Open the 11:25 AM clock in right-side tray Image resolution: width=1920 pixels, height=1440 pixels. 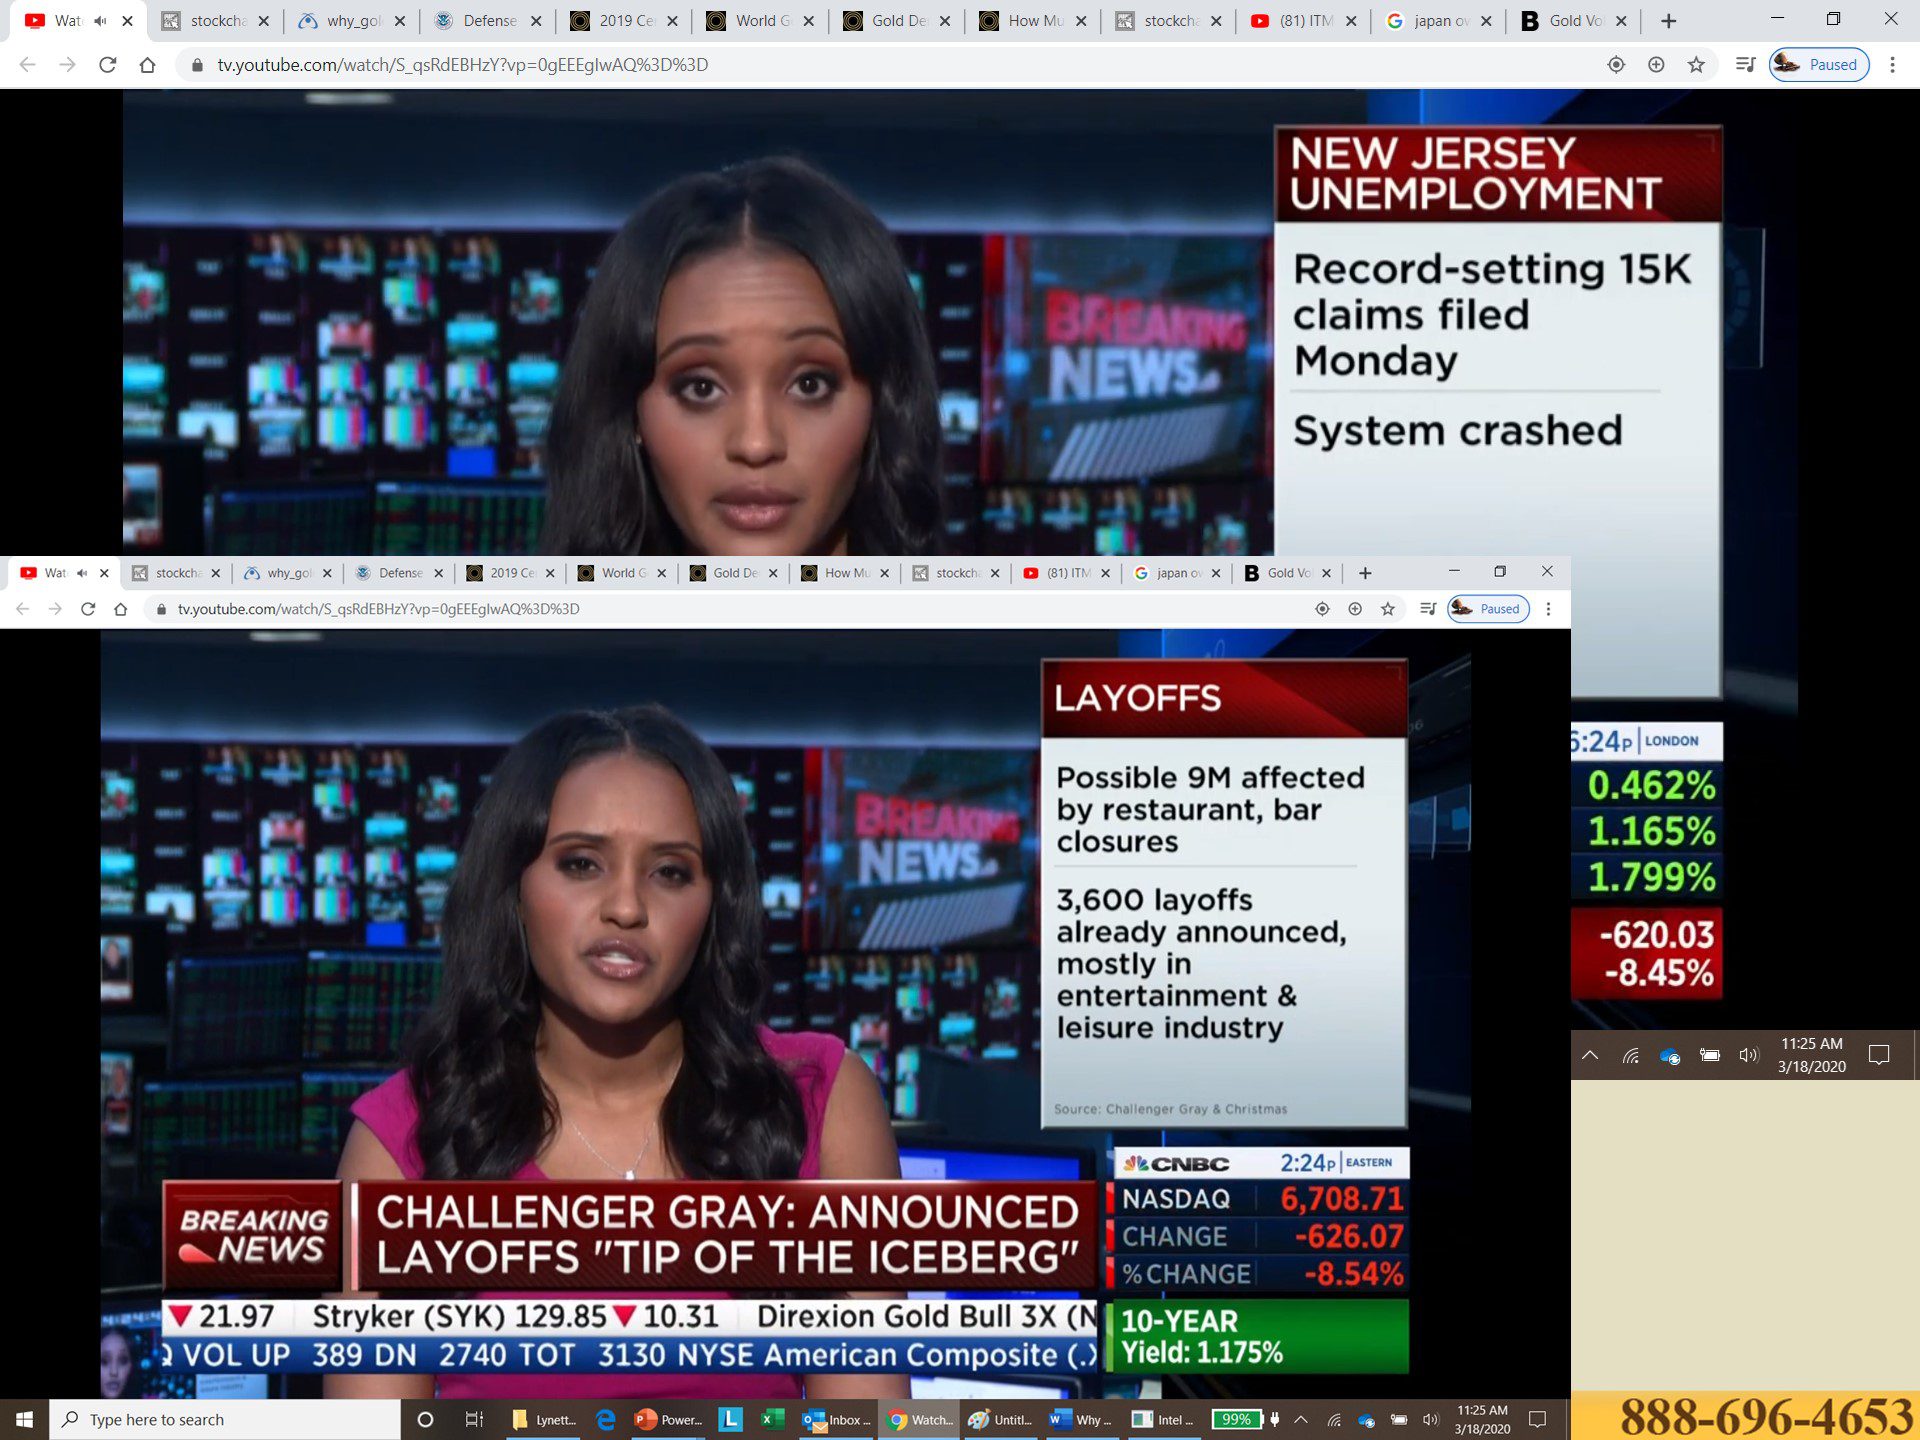coord(1811,1055)
